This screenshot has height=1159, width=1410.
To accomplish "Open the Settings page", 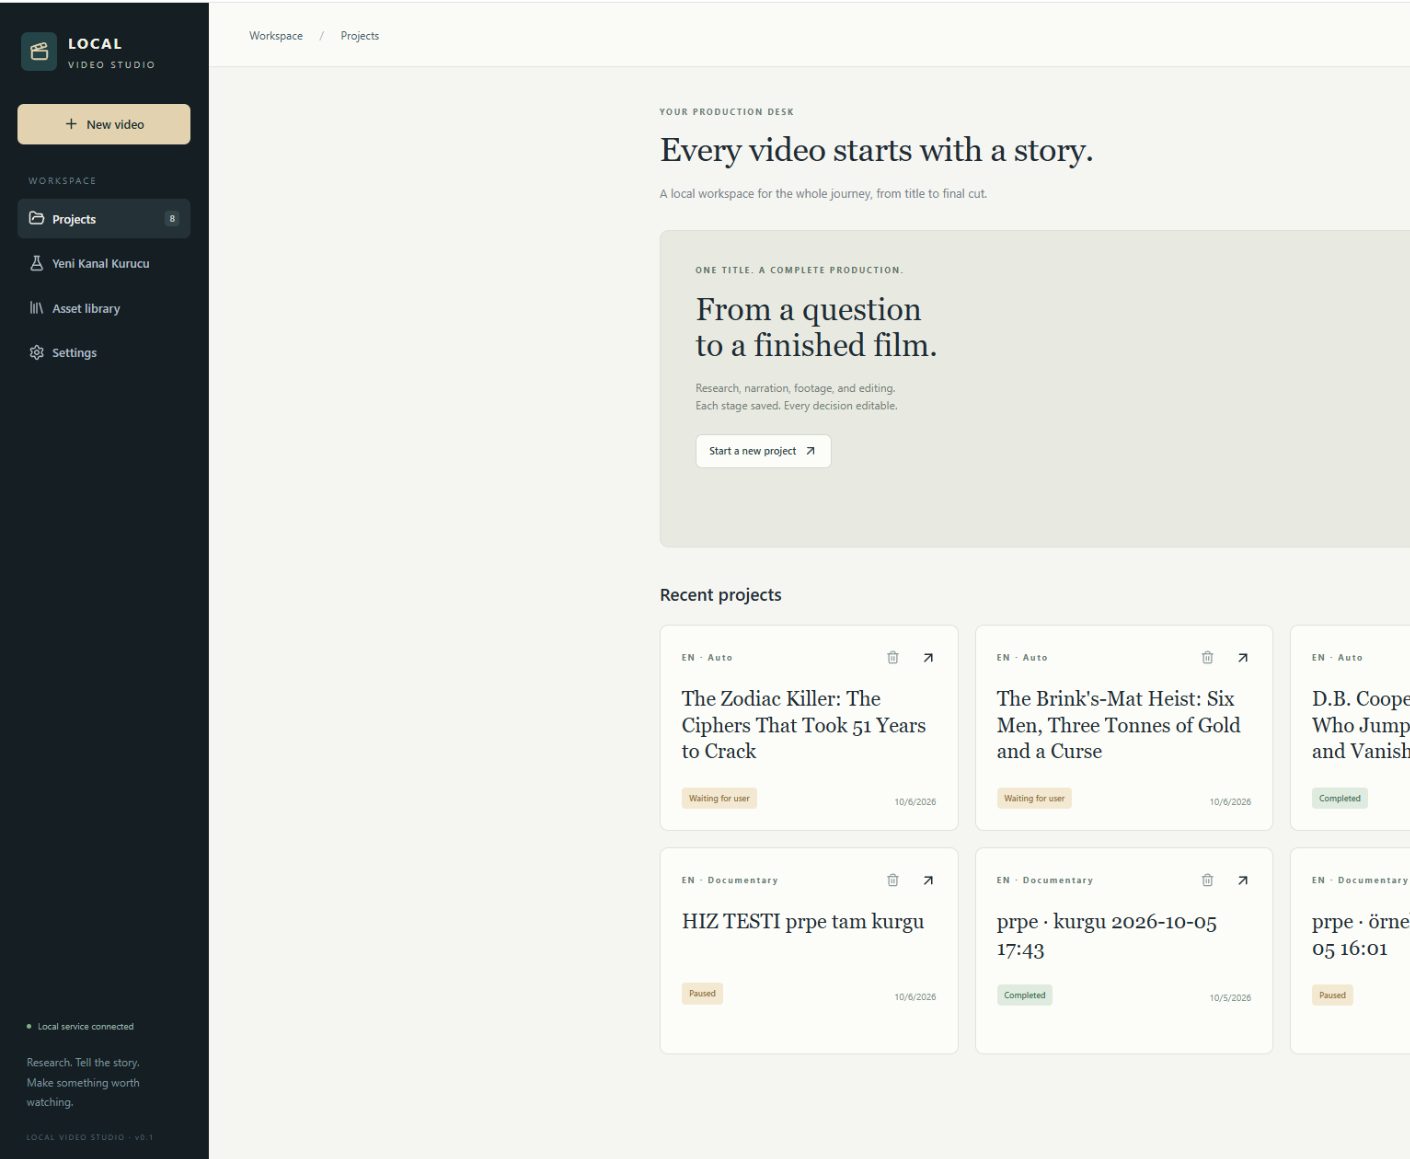I will click(104, 353).
